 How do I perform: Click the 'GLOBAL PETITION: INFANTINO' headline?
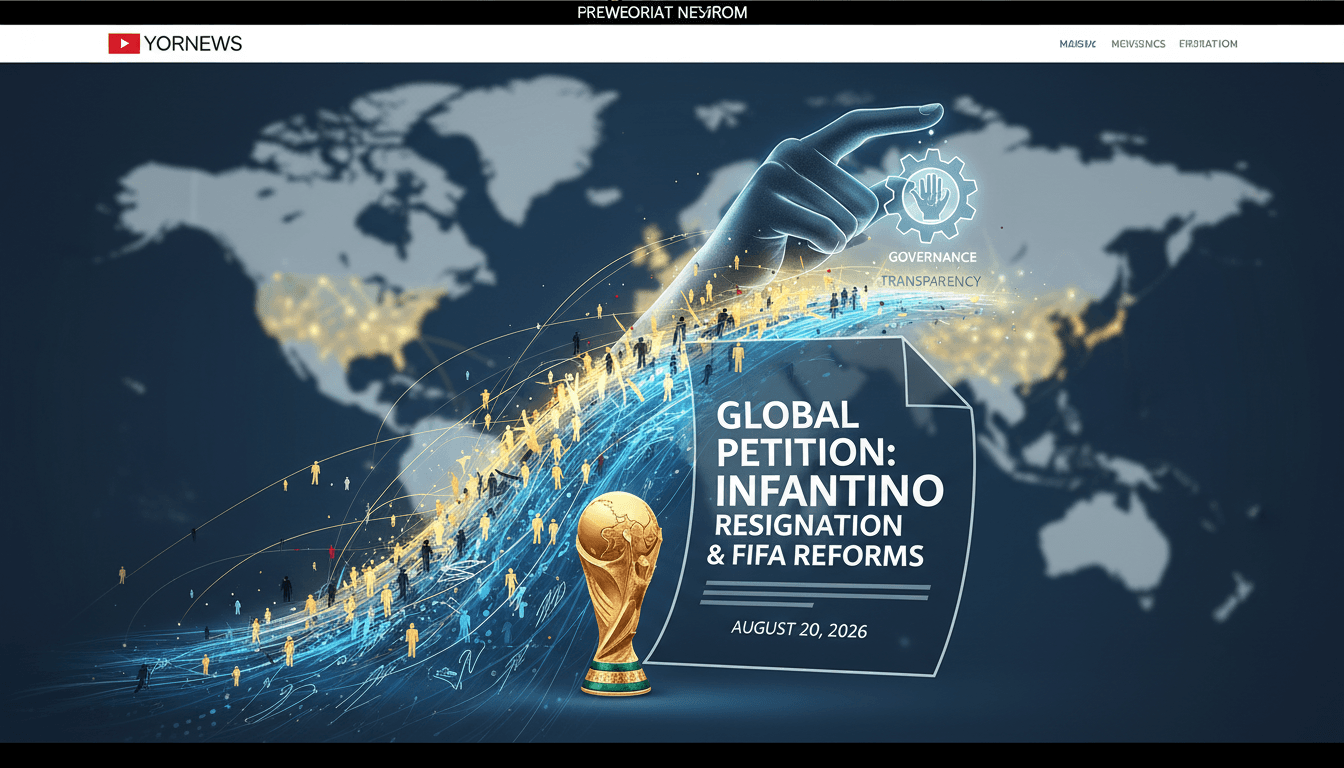tap(829, 453)
